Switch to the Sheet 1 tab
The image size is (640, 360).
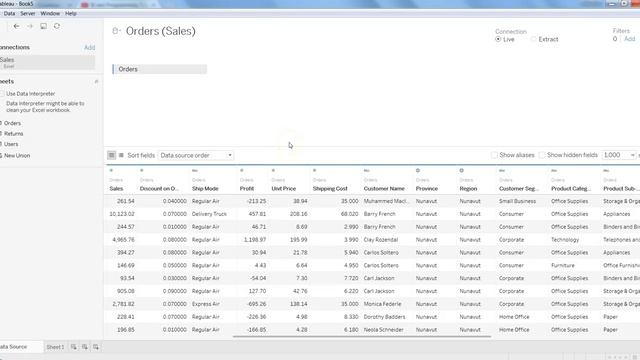[x=55, y=347]
